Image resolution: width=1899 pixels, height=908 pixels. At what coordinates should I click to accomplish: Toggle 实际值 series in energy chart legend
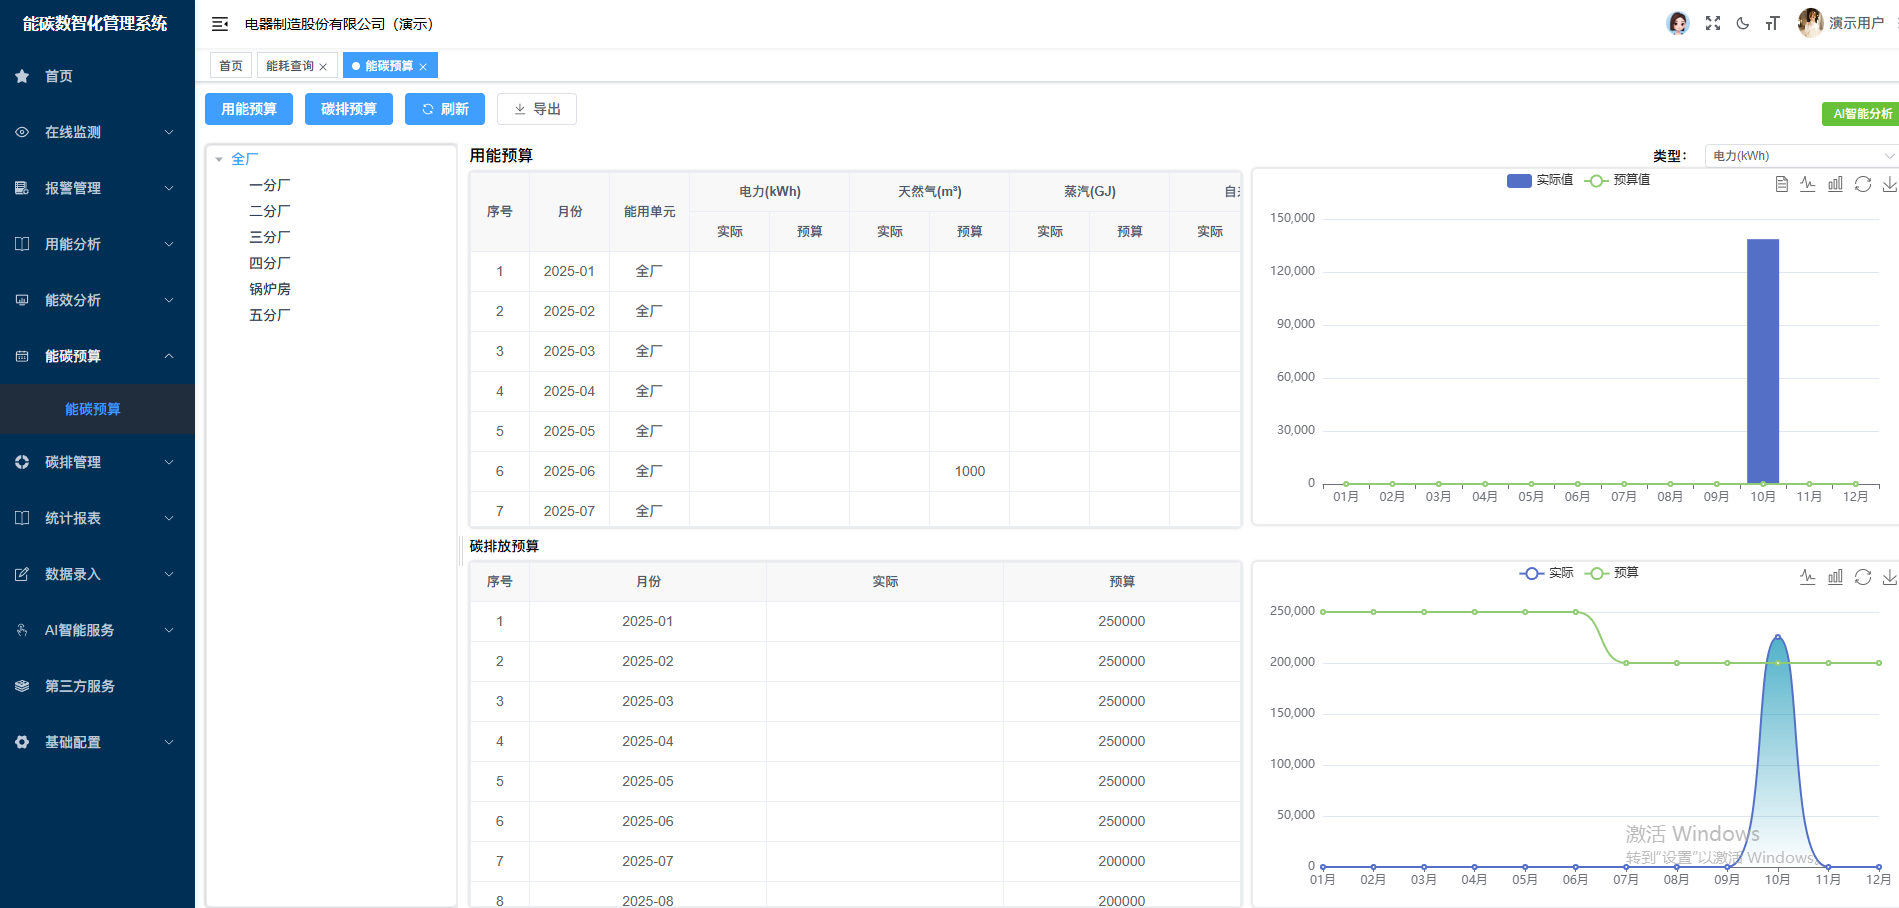[1540, 180]
